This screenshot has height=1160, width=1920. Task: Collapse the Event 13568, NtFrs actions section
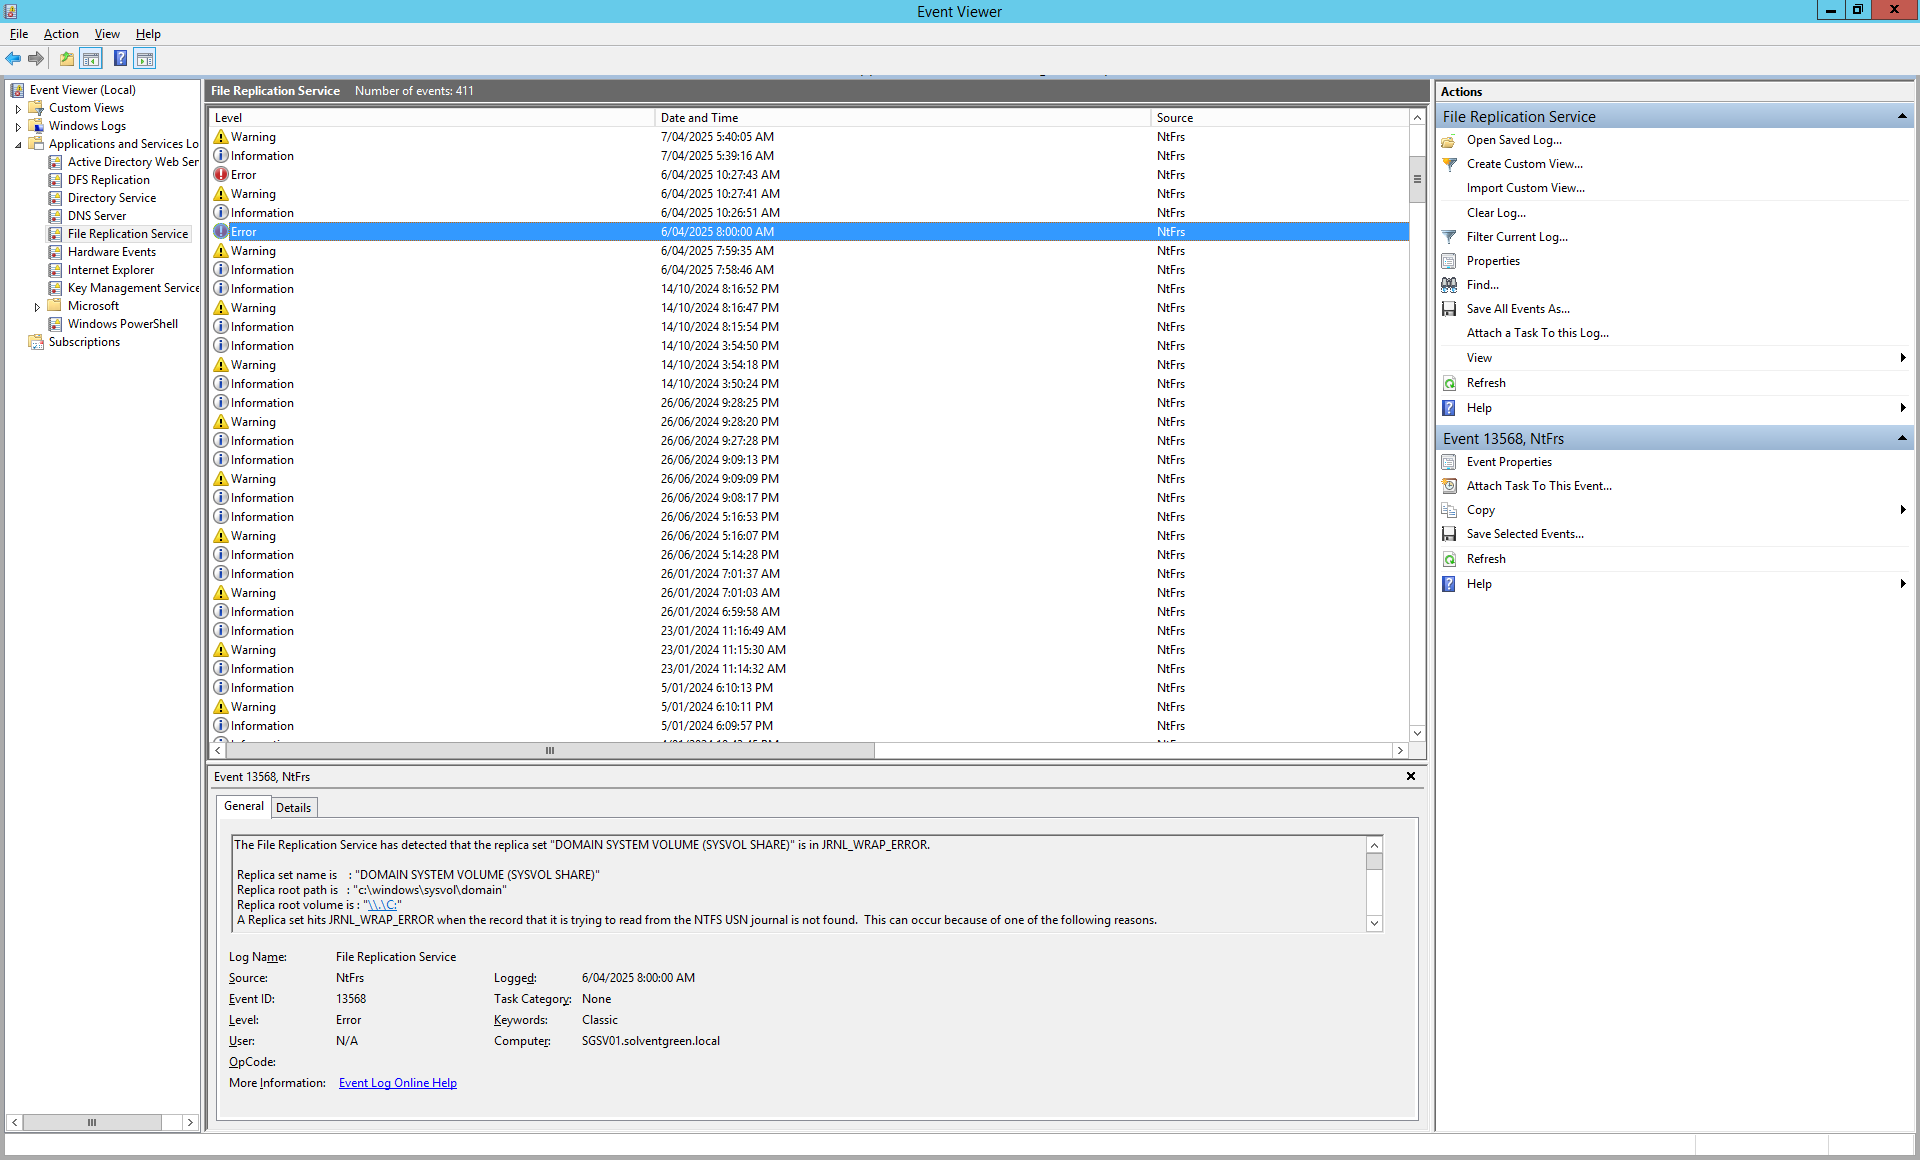(1901, 439)
